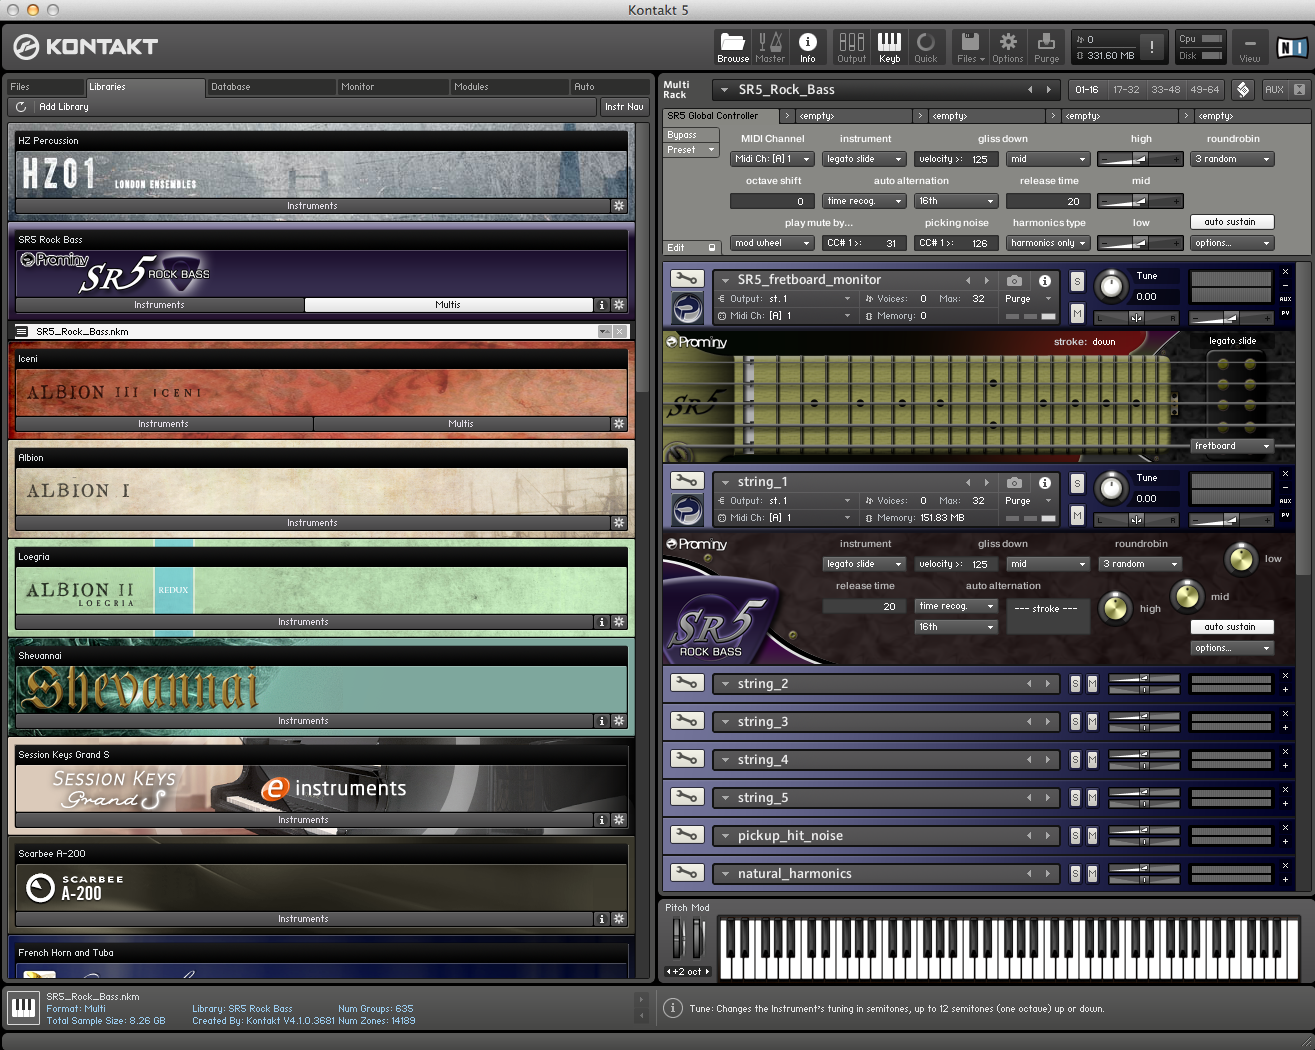
Task: Mute the pickup_hit_noise instrument
Action: (x=1092, y=836)
